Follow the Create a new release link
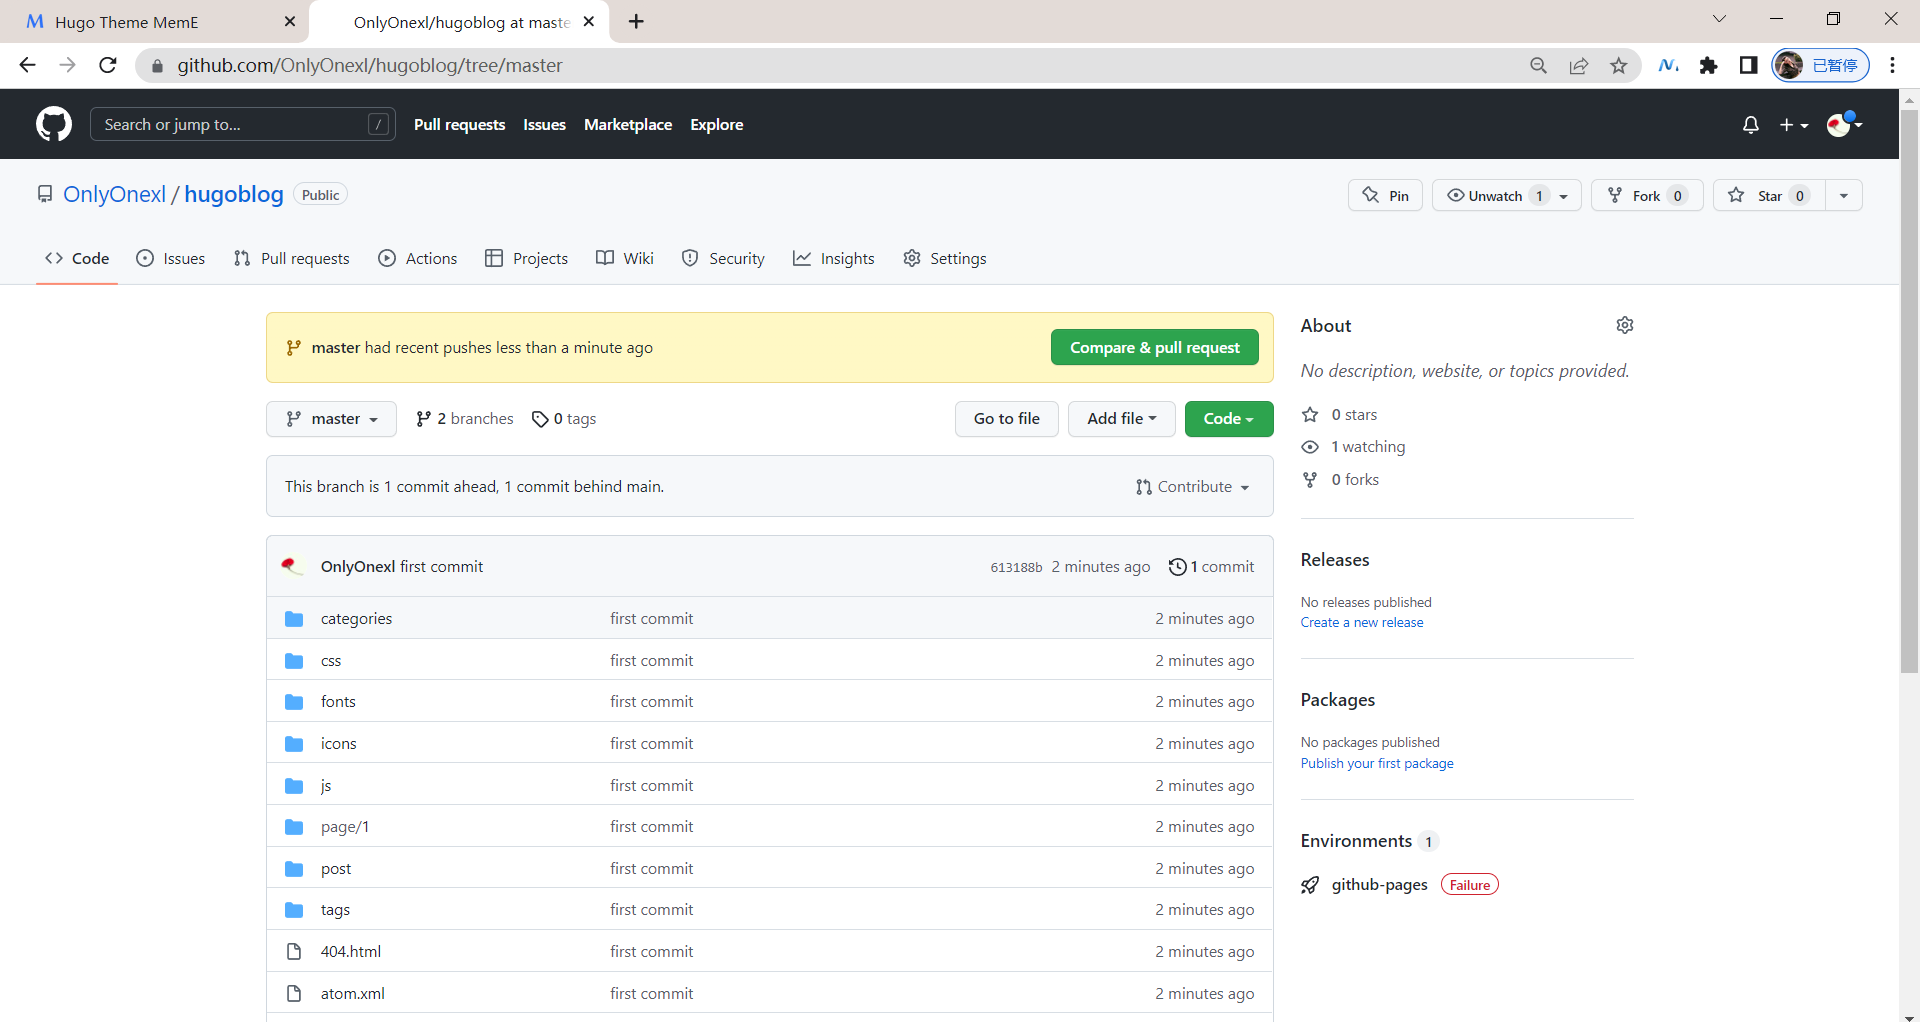 click(x=1361, y=623)
